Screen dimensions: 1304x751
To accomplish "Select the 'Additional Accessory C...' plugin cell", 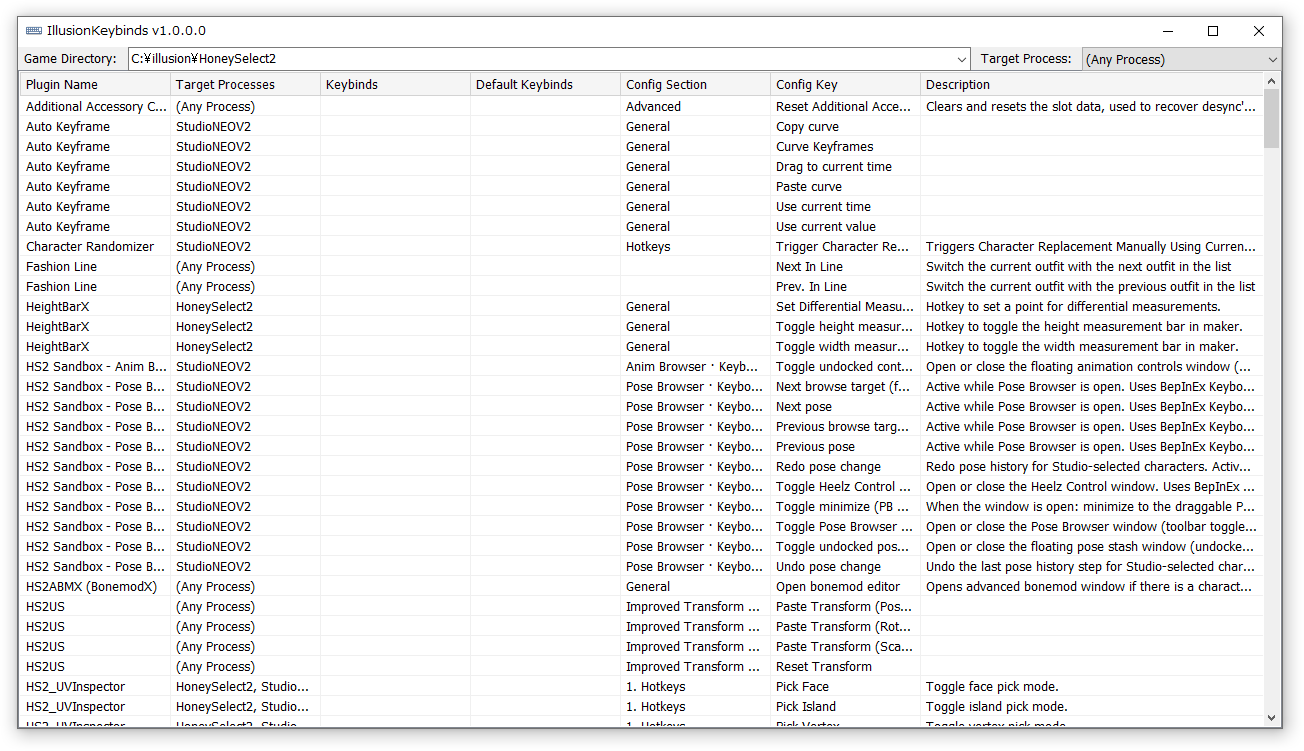I will coord(96,107).
